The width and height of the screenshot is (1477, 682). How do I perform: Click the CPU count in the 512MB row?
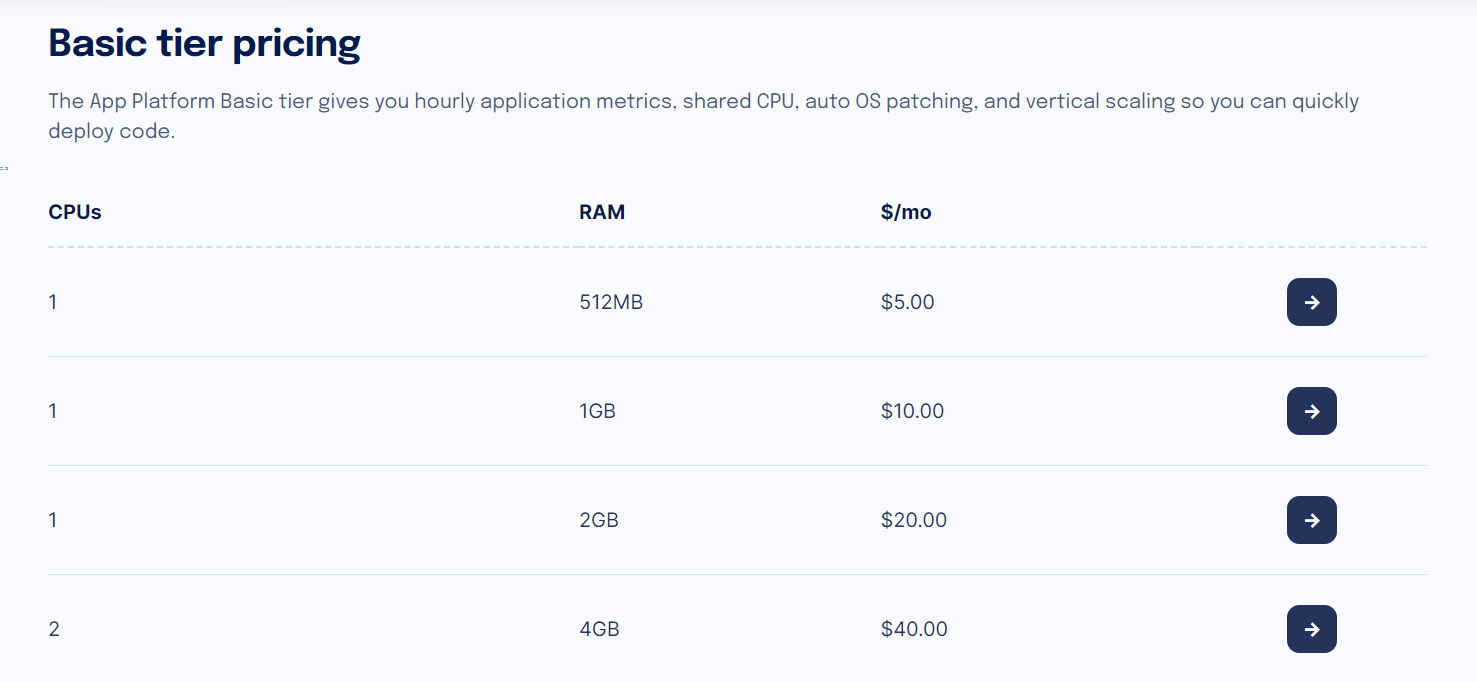click(53, 302)
